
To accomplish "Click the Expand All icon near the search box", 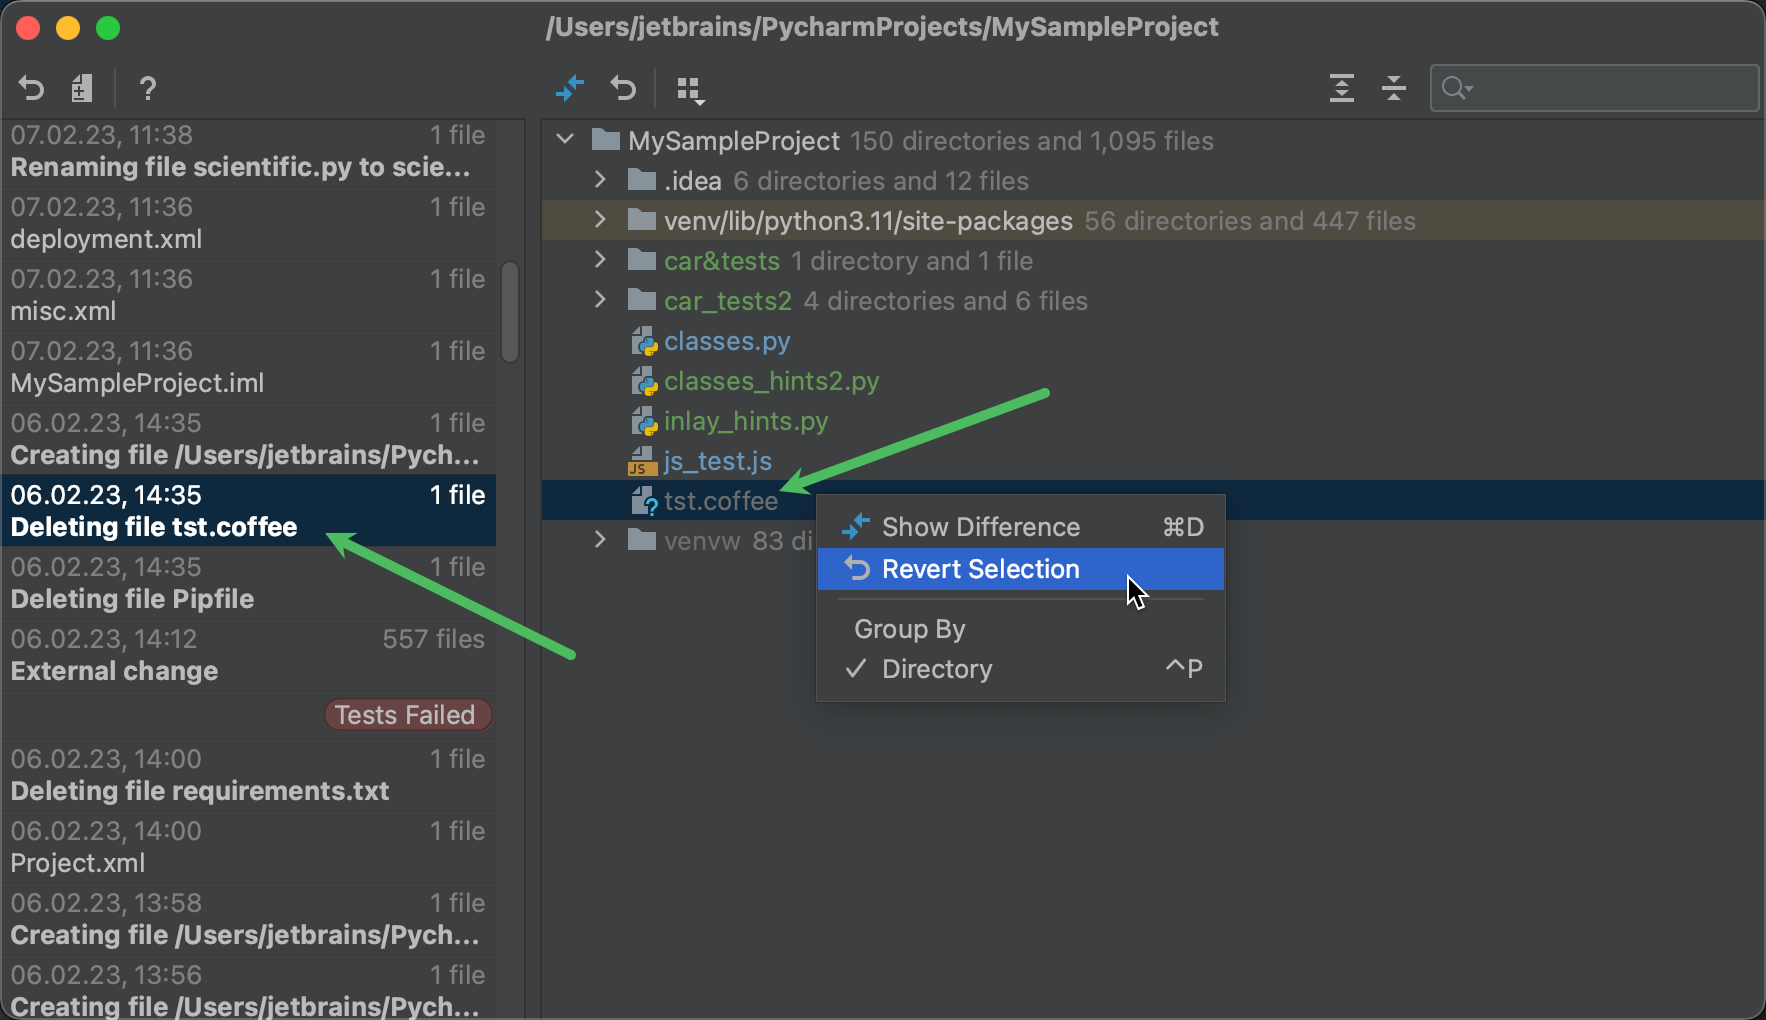I will 1341,88.
